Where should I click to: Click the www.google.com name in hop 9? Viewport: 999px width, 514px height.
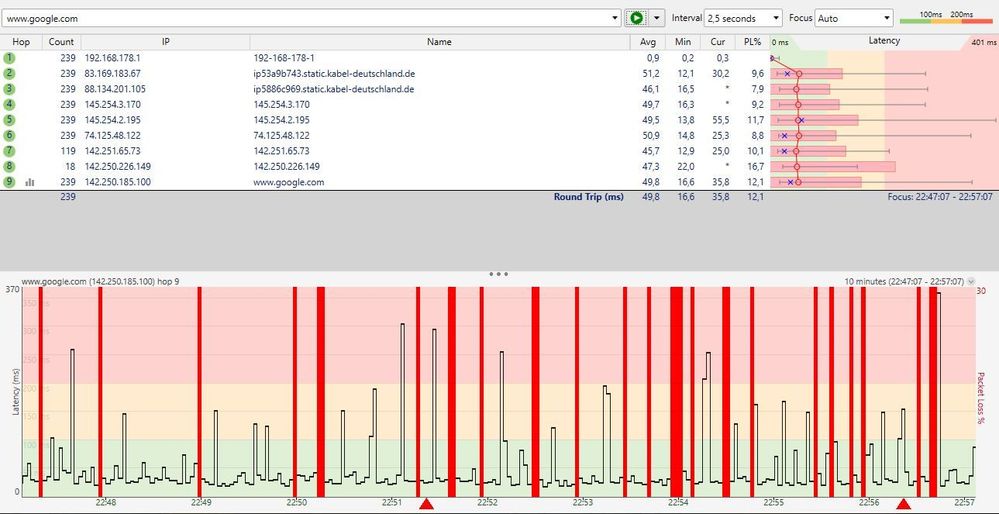click(x=289, y=182)
